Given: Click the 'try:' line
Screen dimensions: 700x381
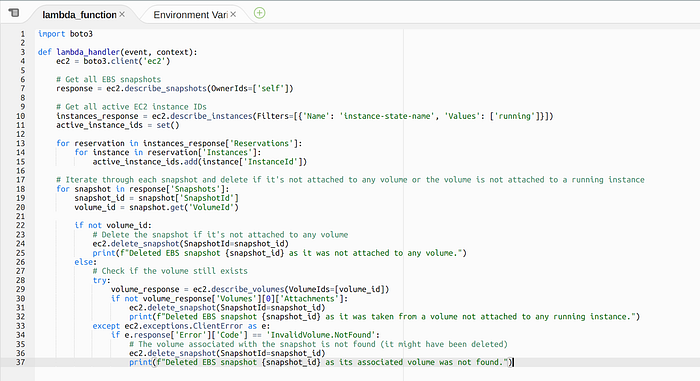Looking at the screenshot, I should coord(102,281).
